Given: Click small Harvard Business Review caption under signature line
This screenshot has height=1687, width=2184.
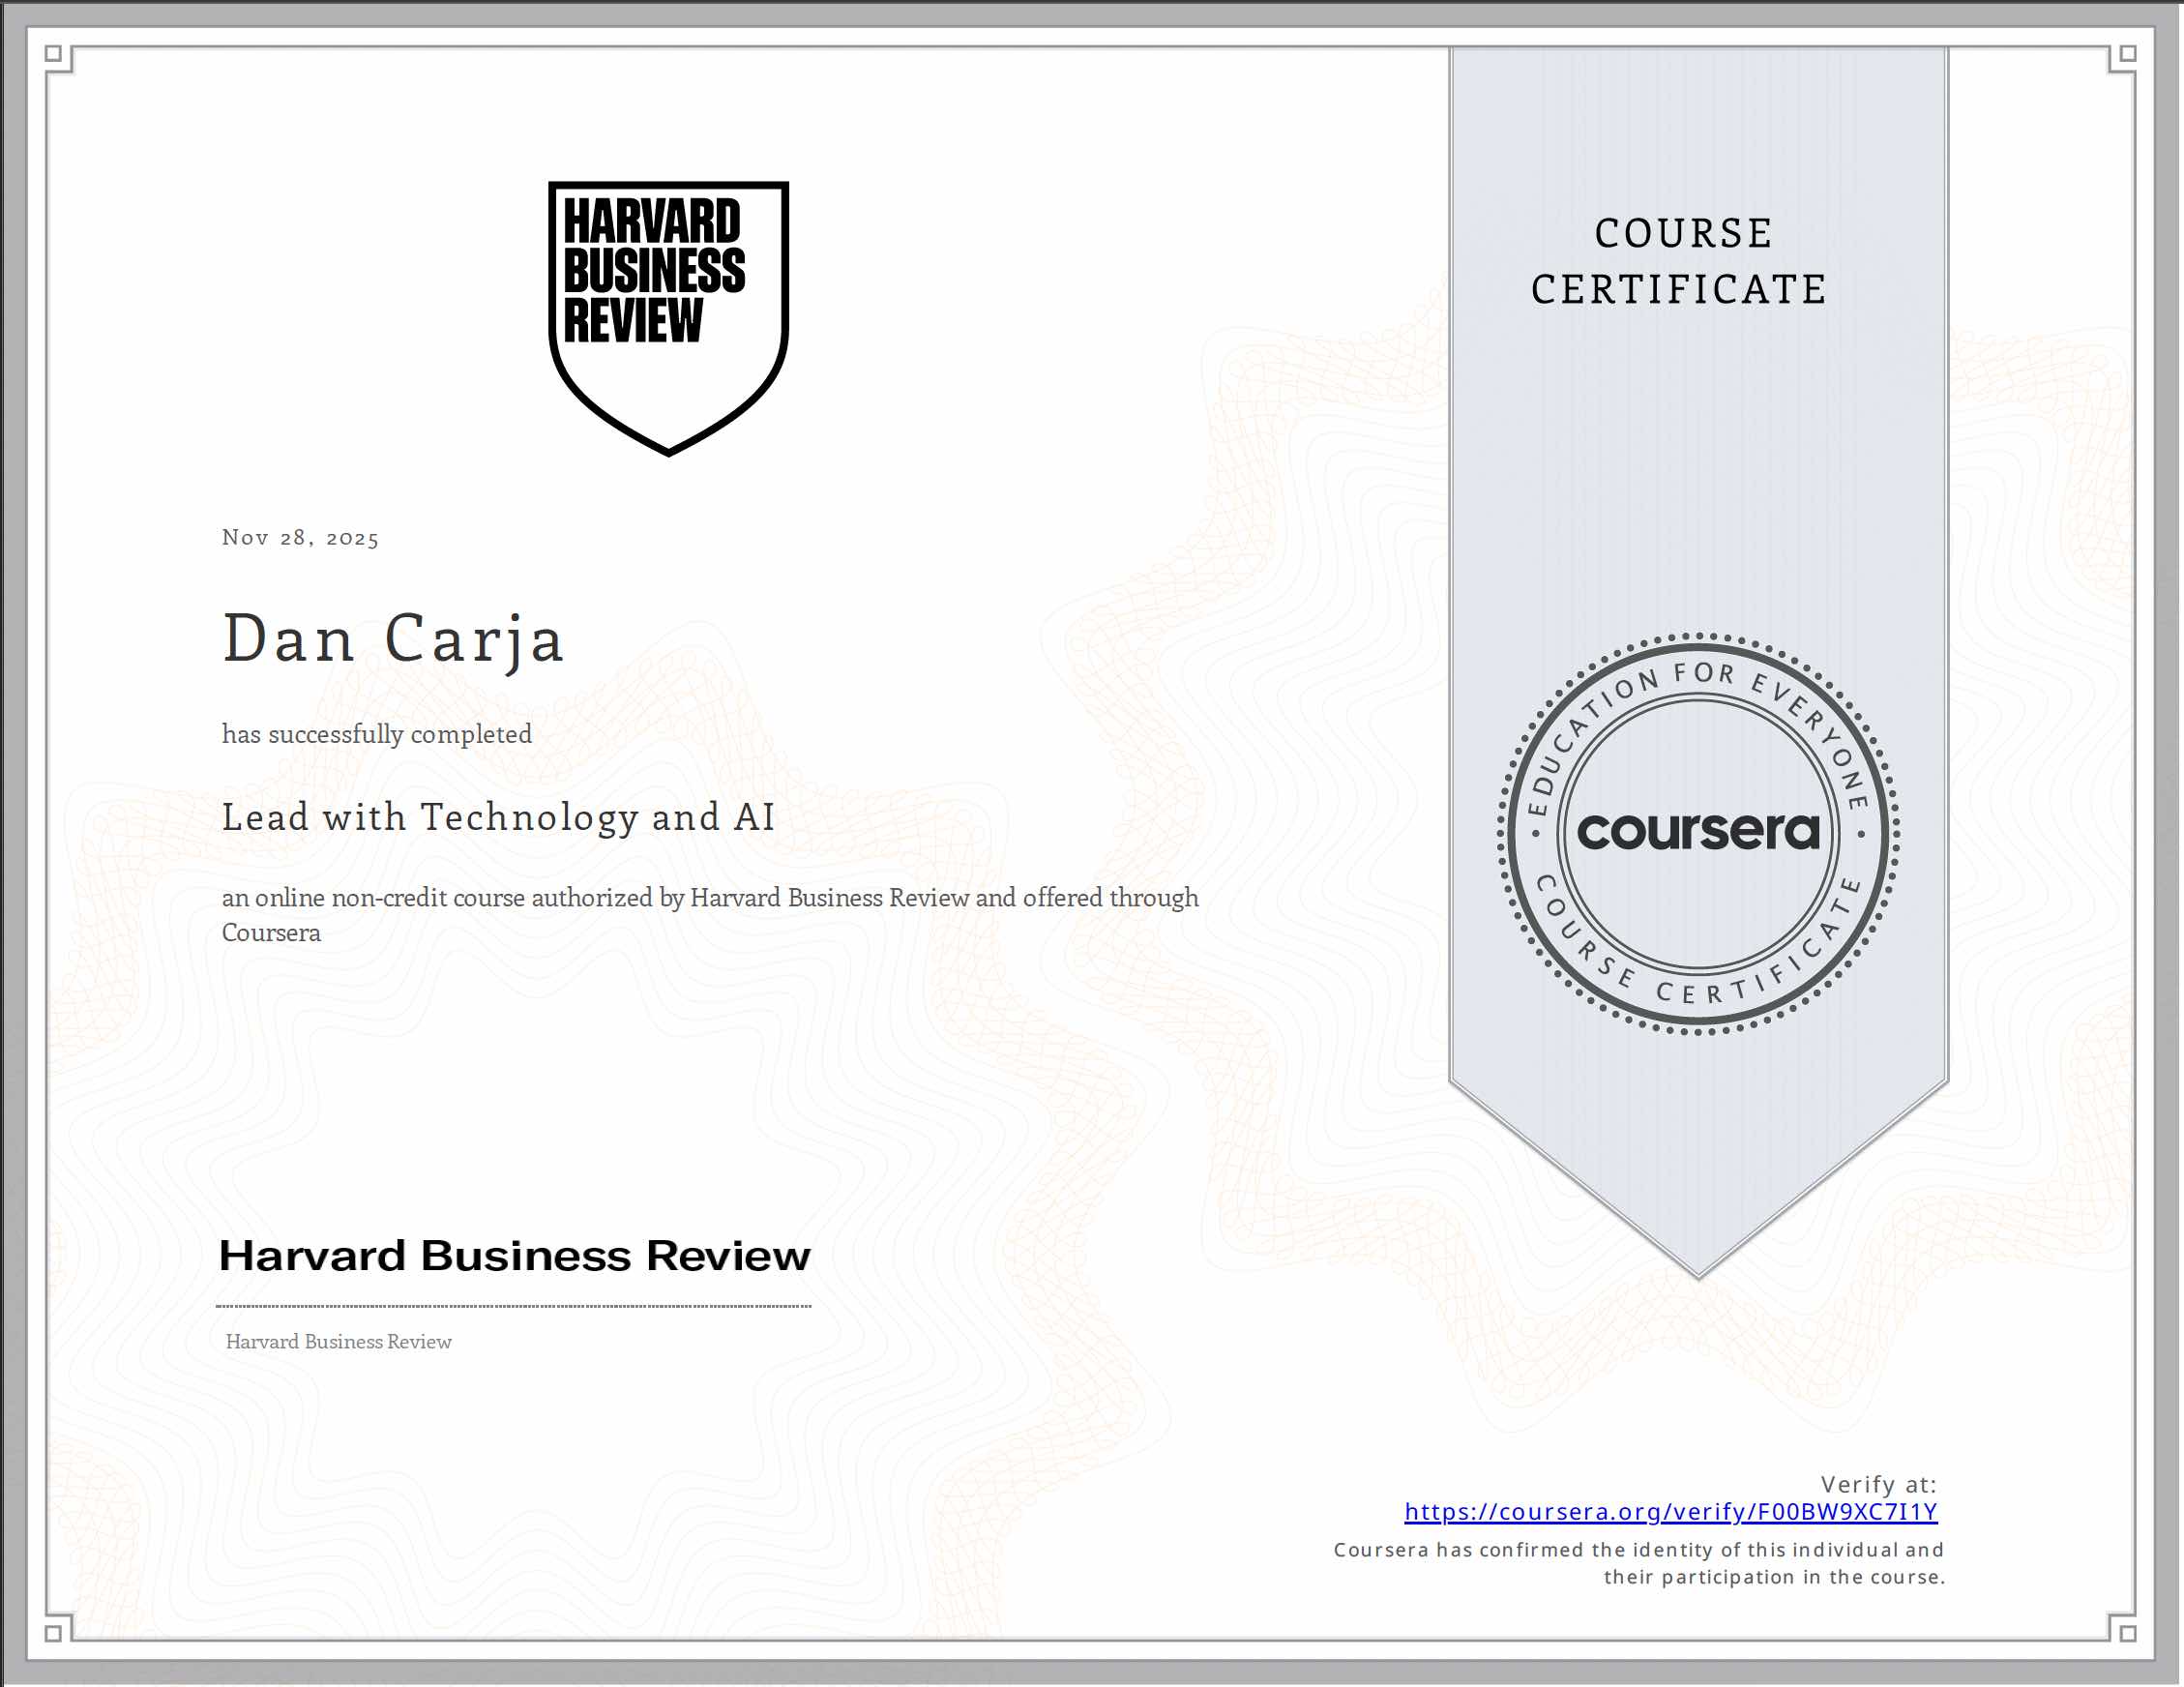Looking at the screenshot, I should pyautogui.click(x=339, y=1342).
